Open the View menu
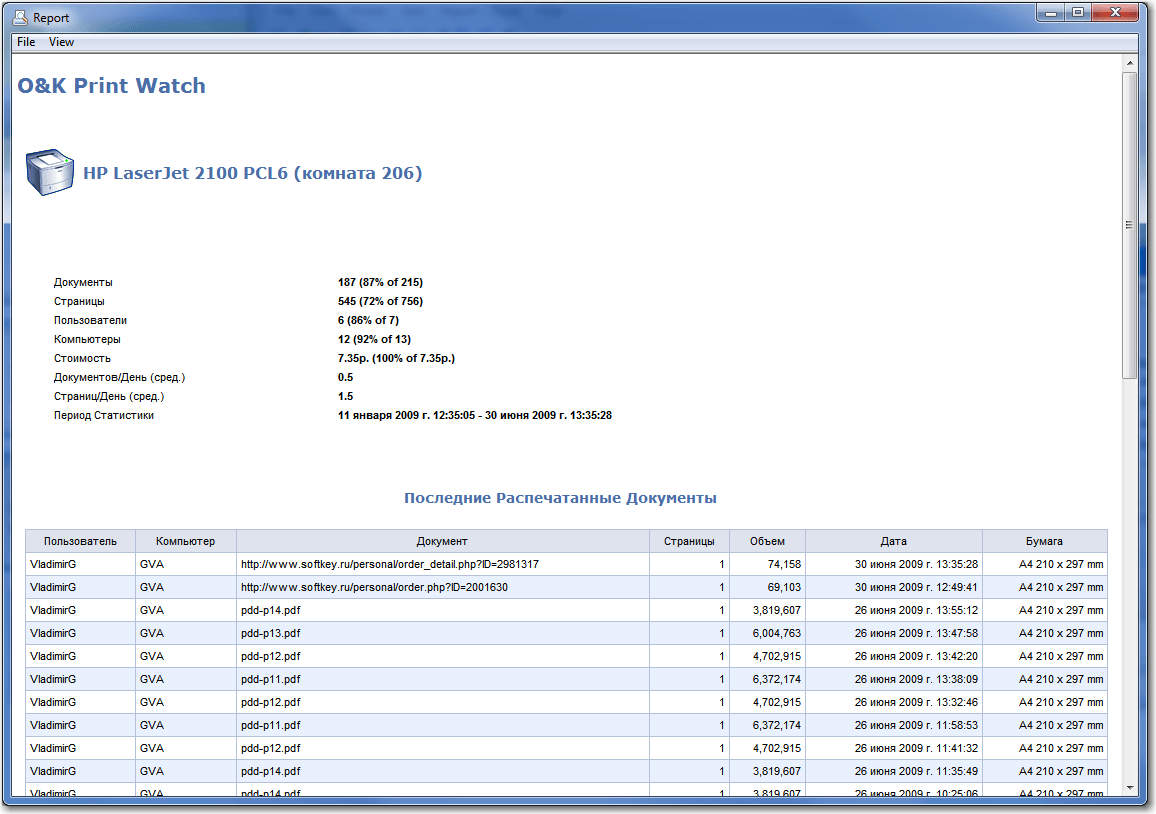Image resolution: width=1156 pixels, height=814 pixels. (61, 42)
